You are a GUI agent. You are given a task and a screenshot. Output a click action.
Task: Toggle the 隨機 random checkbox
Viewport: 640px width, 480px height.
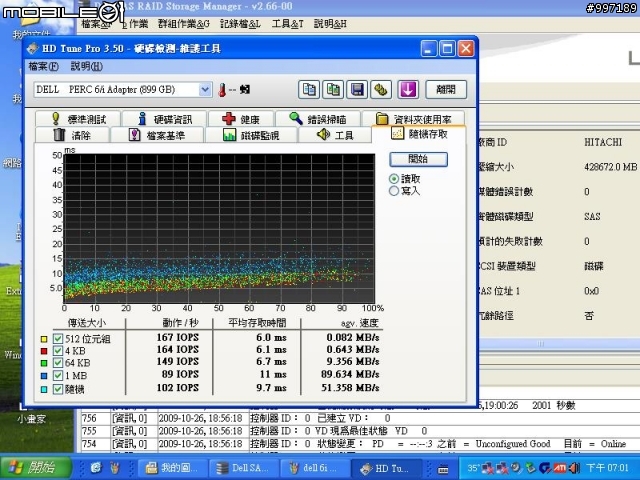tap(58, 389)
